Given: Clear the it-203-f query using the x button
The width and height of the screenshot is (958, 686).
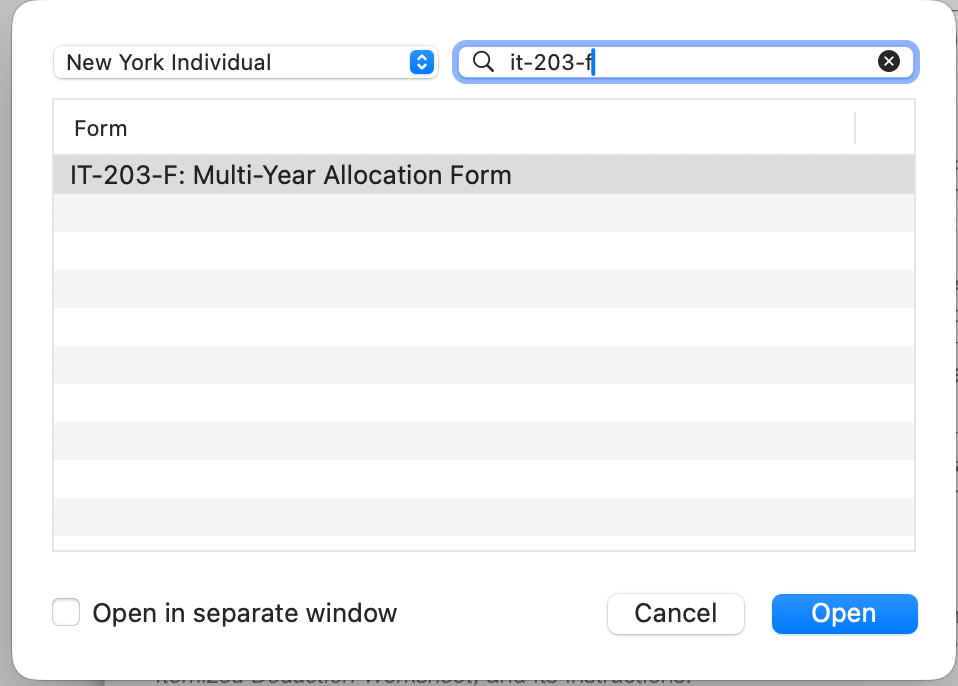Looking at the screenshot, I should click(888, 61).
